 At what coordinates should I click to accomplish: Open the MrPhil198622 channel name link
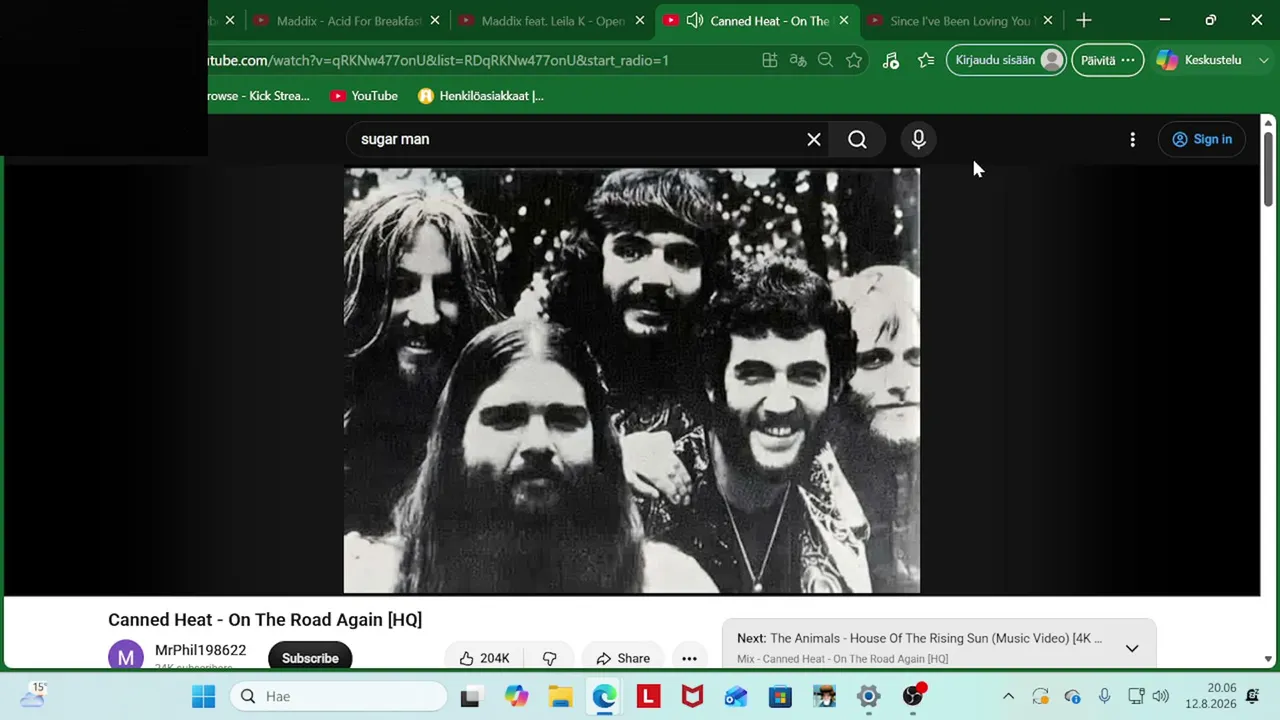coord(200,651)
